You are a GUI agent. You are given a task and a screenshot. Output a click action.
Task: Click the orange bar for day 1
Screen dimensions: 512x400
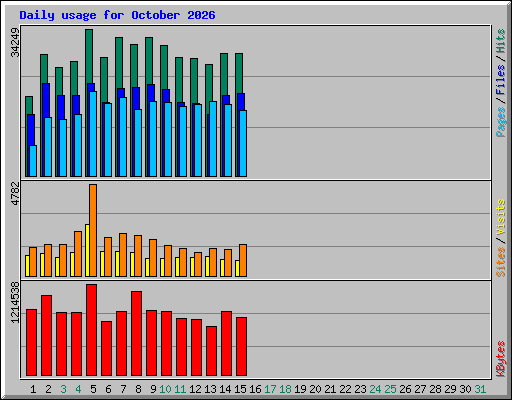click(33, 262)
